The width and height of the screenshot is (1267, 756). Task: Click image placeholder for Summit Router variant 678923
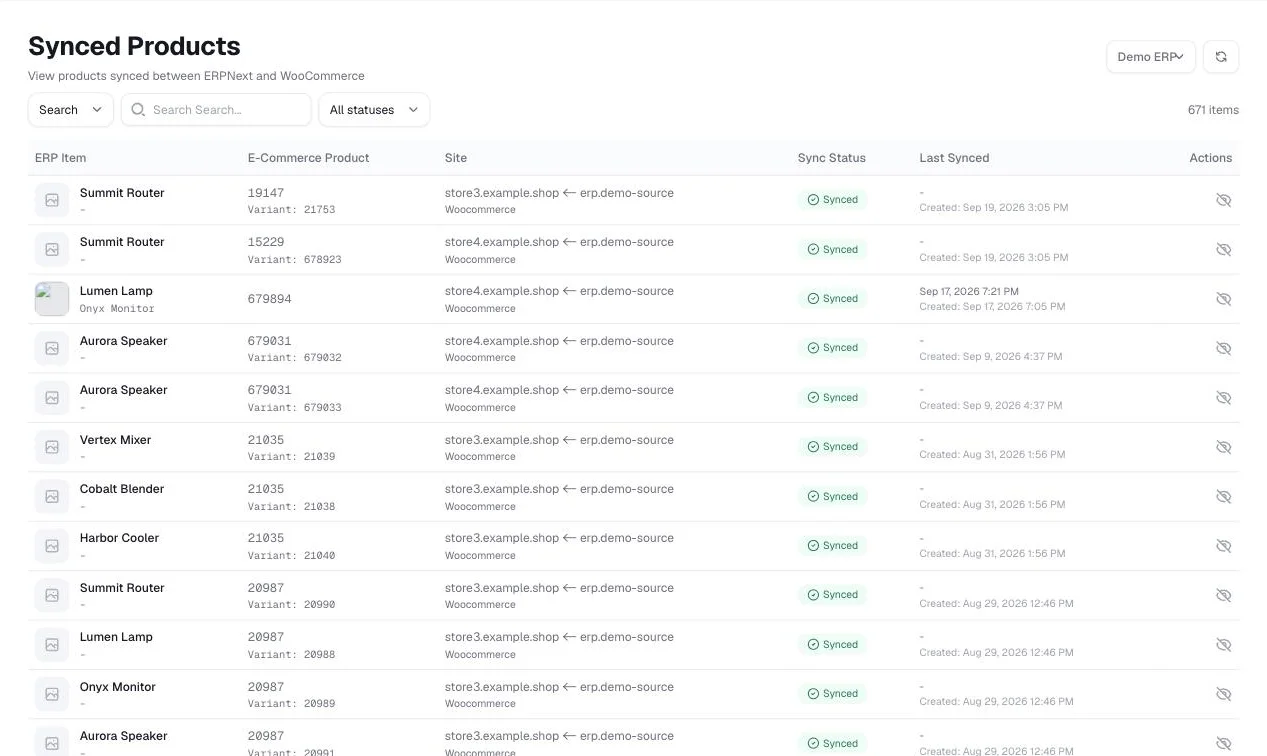tap(52, 249)
